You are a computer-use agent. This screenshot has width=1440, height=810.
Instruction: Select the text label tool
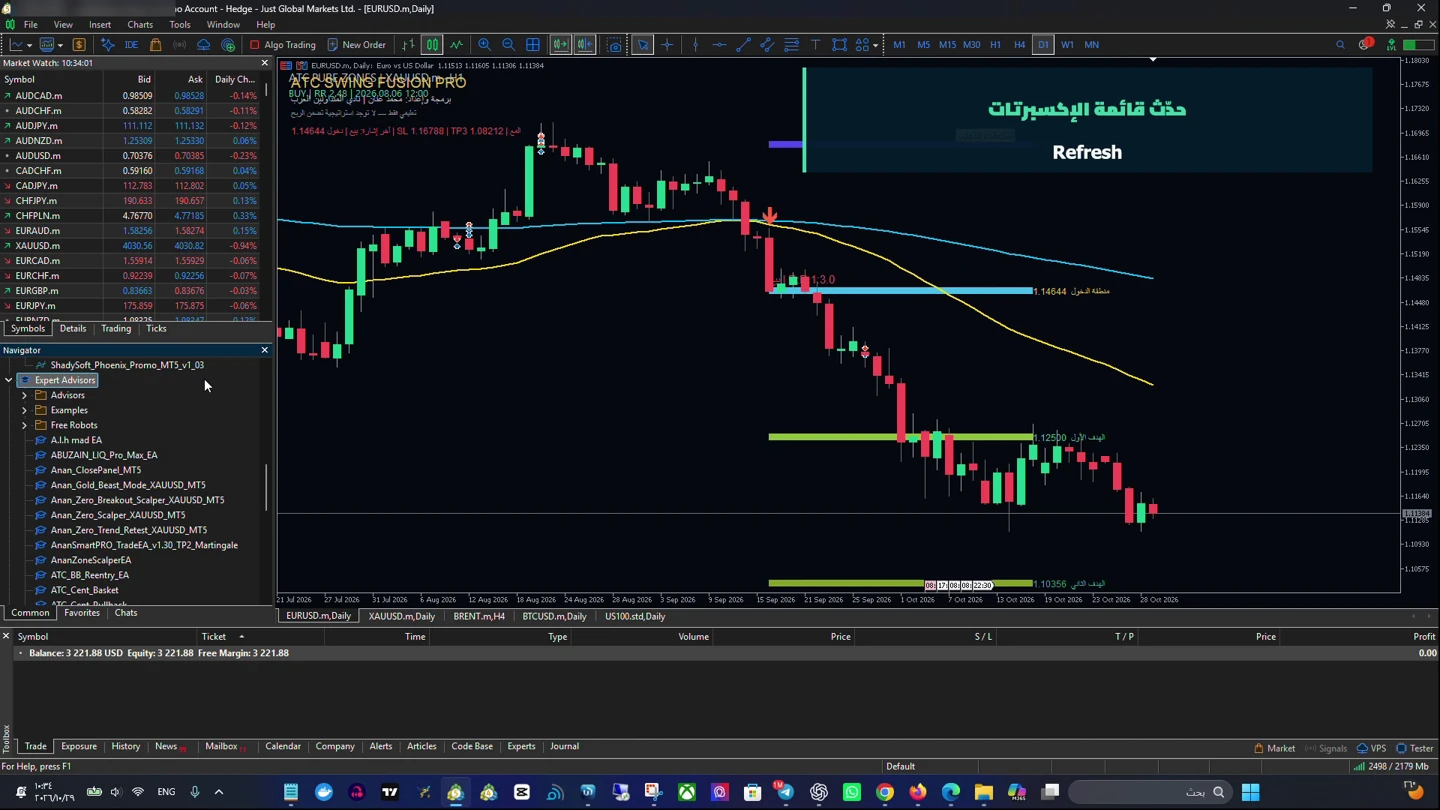click(x=815, y=45)
